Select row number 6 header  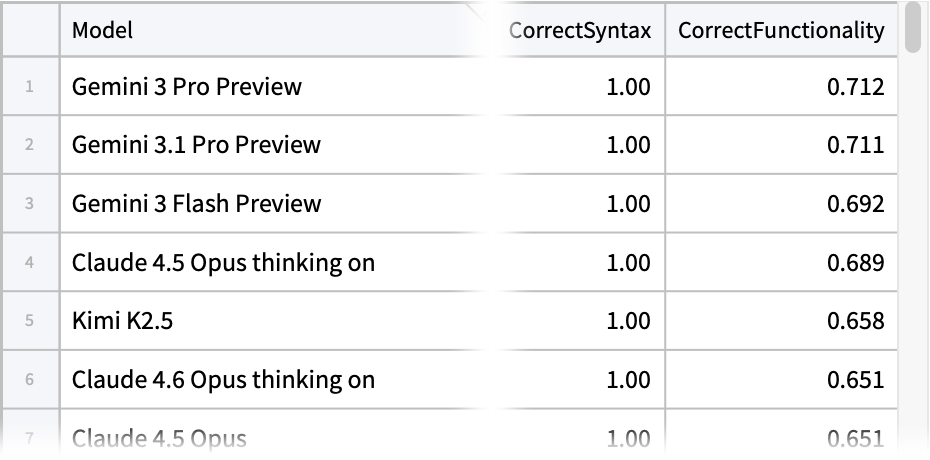(30, 380)
